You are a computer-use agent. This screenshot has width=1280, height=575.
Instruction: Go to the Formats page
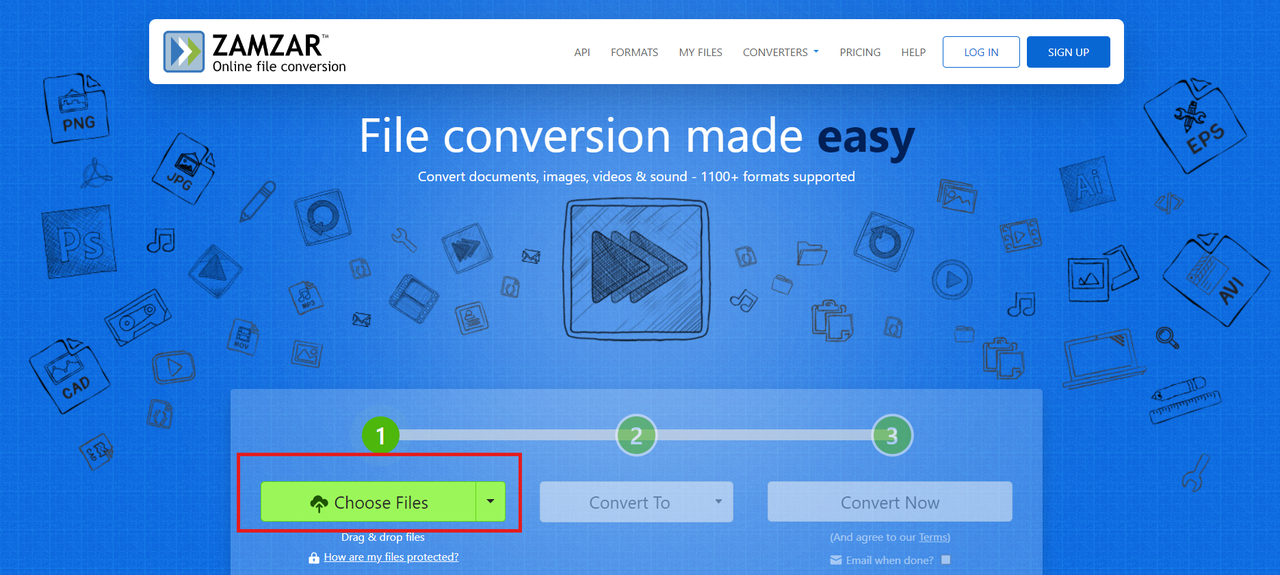click(634, 52)
